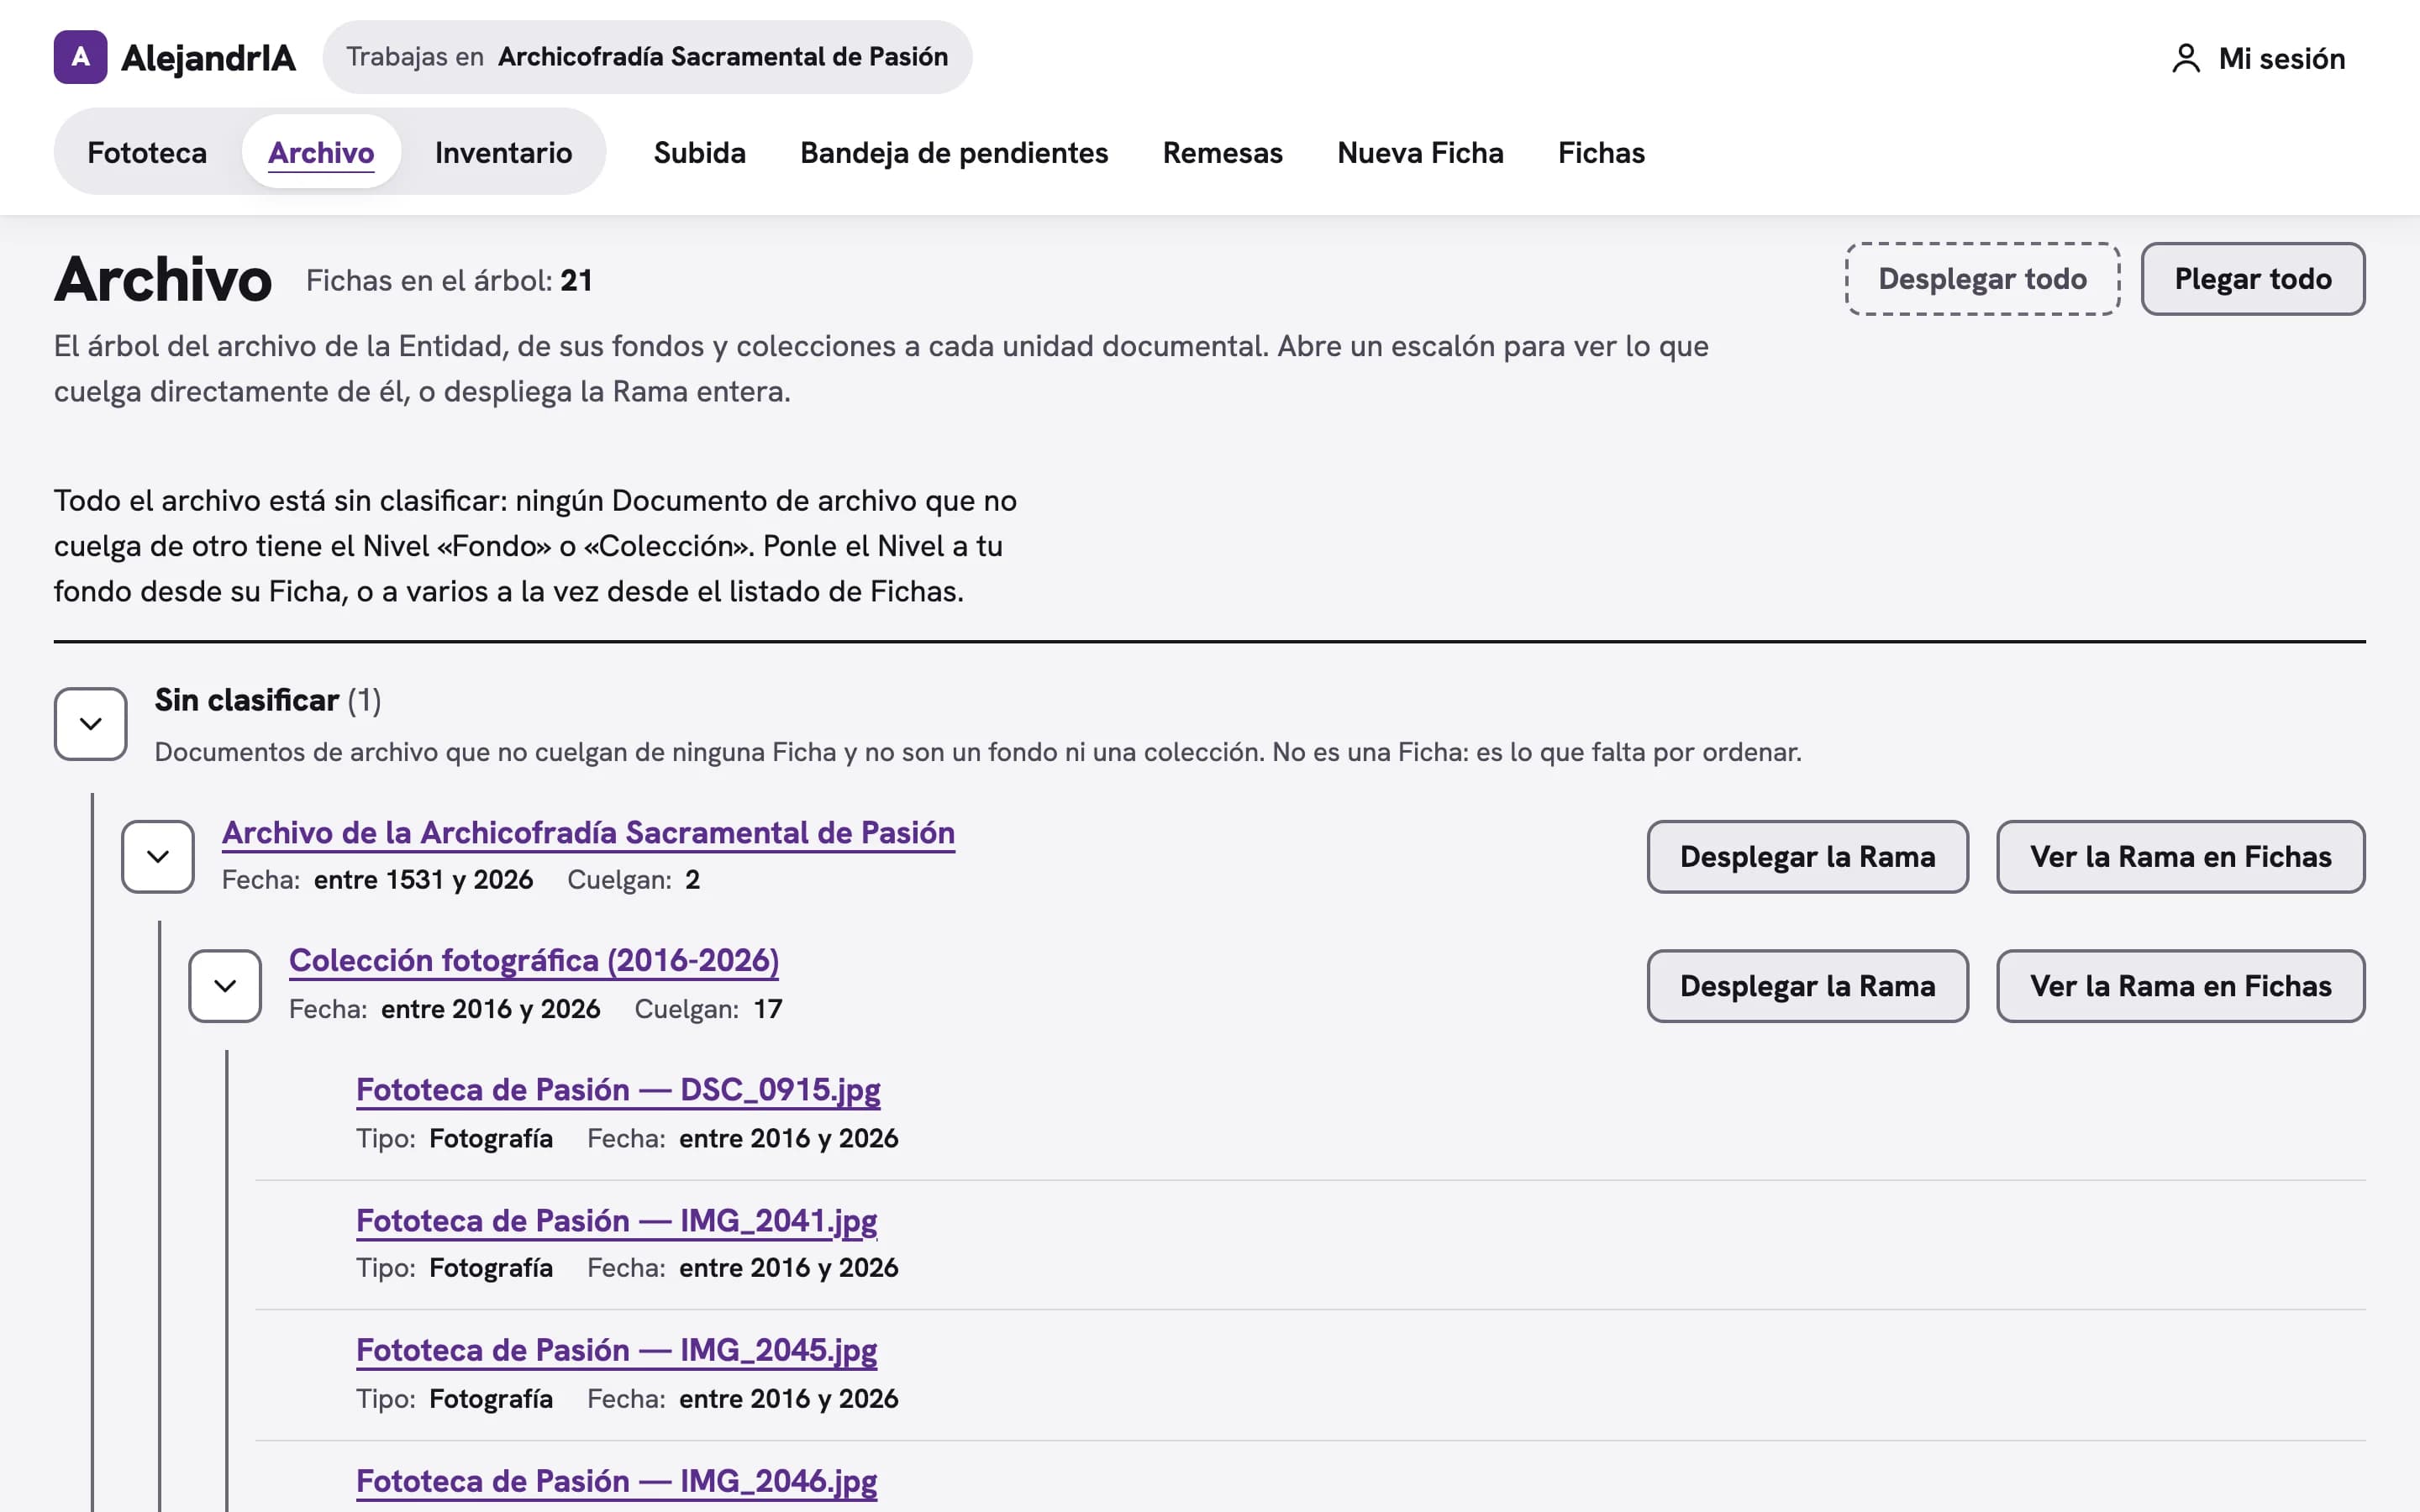Select the active Archivo tab
Image resolution: width=2420 pixels, height=1512 pixels.
tap(321, 152)
